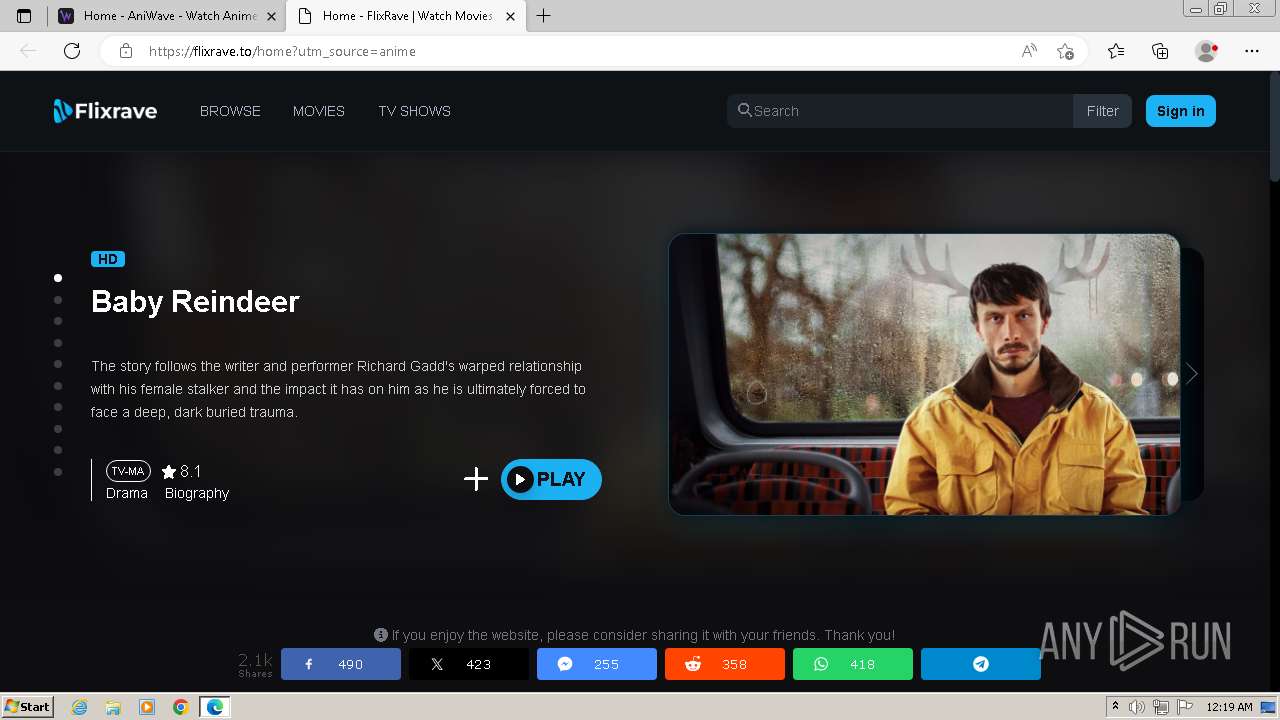Screen dimensions: 1280x720
Task: Open browser profile avatar
Action: [1206, 51]
